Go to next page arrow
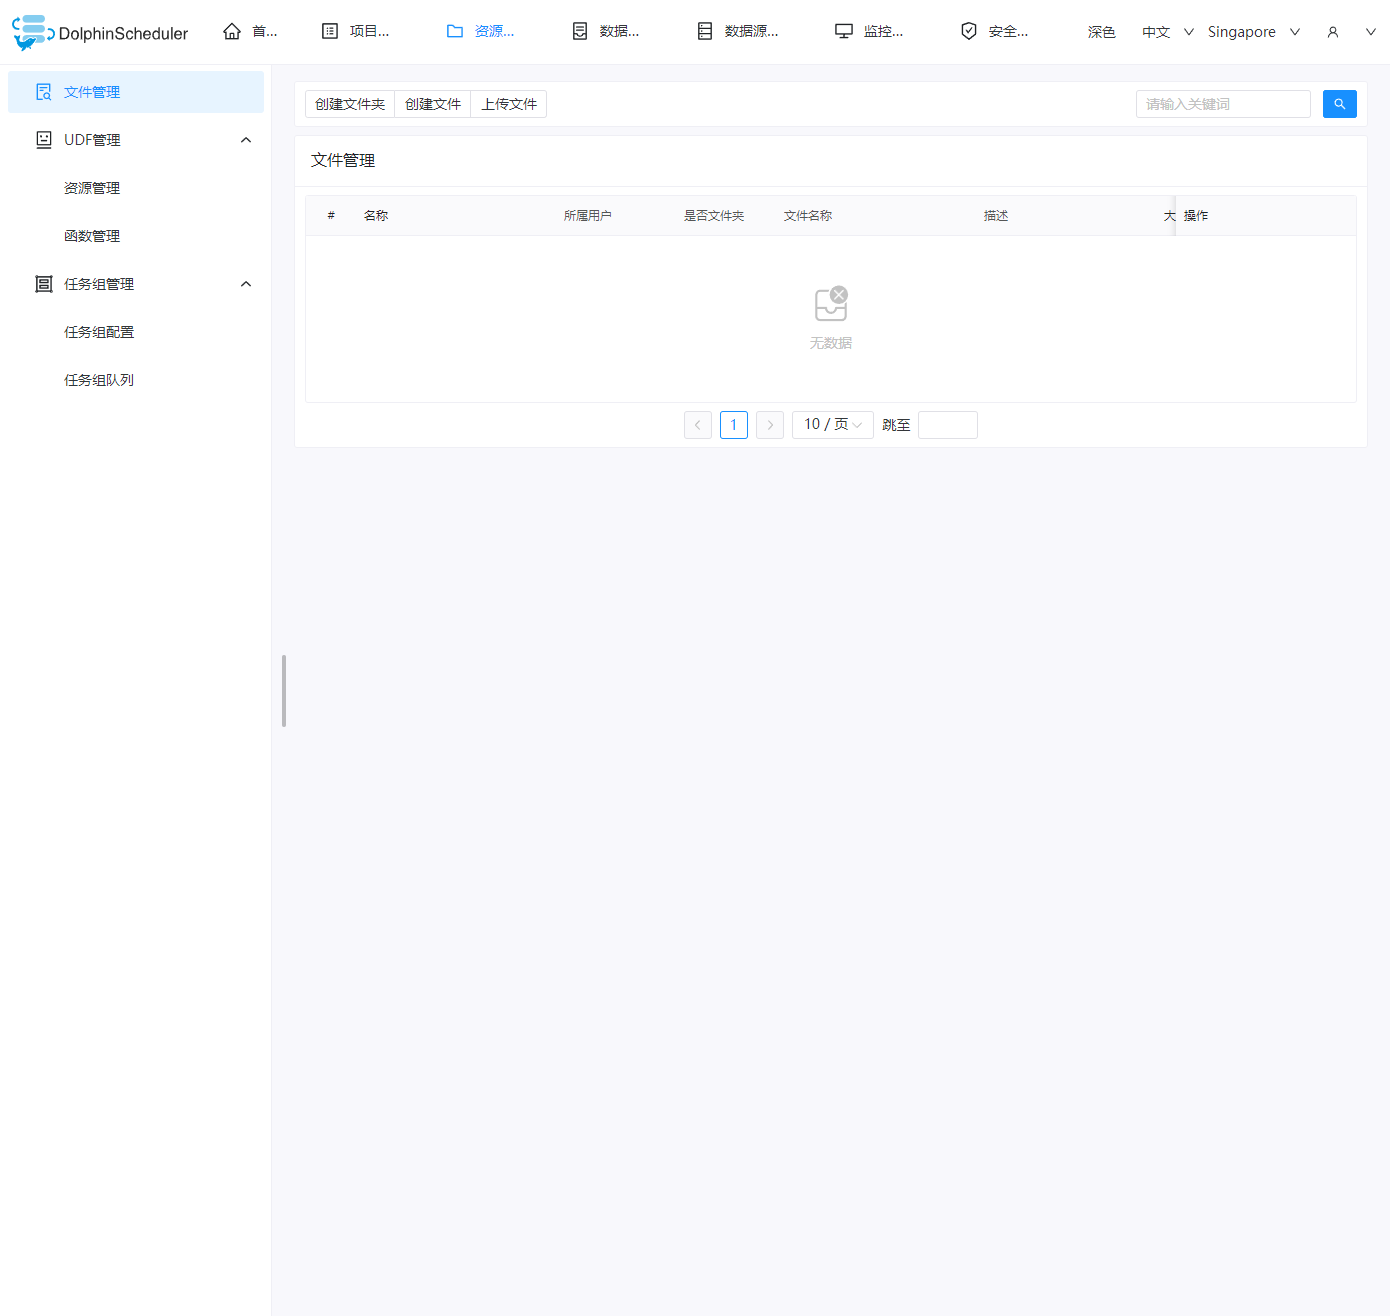Image resolution: width=1390 pixels, height=1316 pixels. (770, 425)
